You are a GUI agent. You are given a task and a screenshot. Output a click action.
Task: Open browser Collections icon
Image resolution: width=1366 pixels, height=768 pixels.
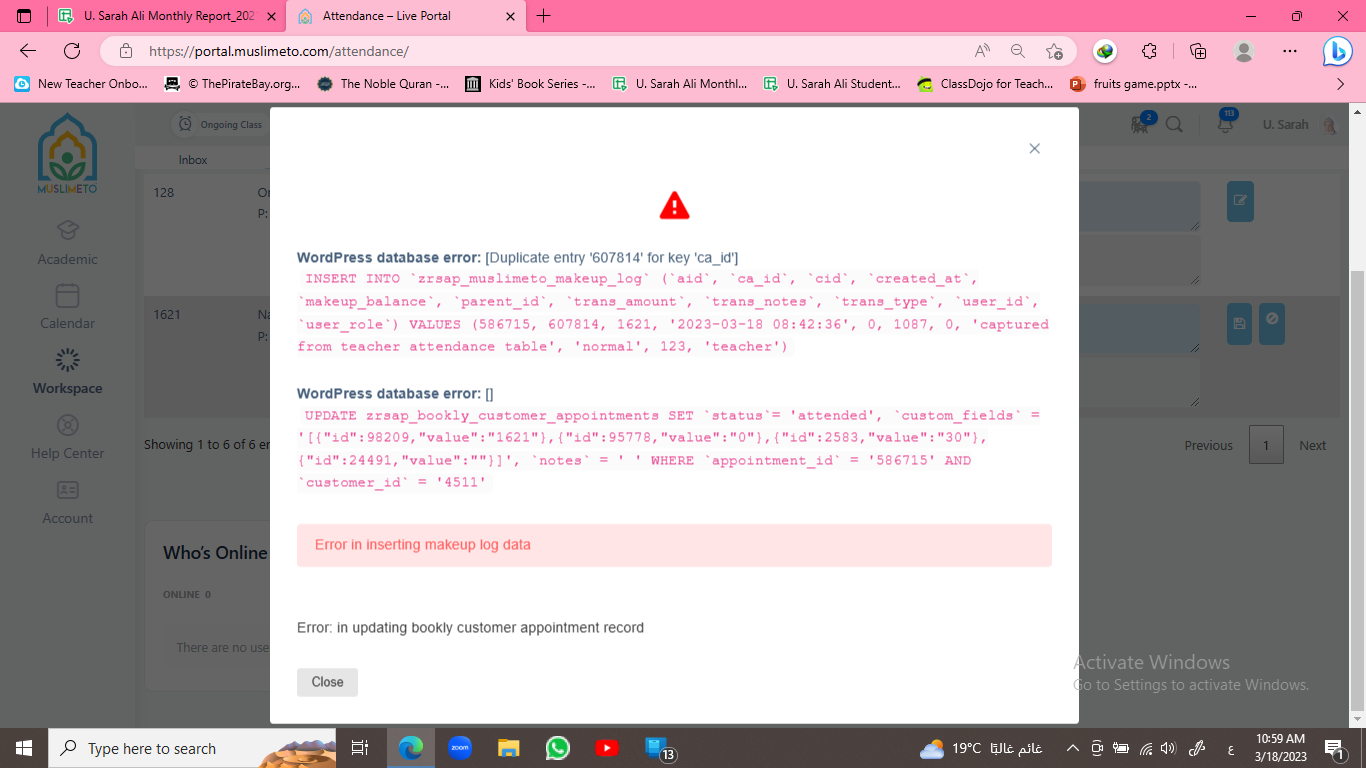[1198, 51]
